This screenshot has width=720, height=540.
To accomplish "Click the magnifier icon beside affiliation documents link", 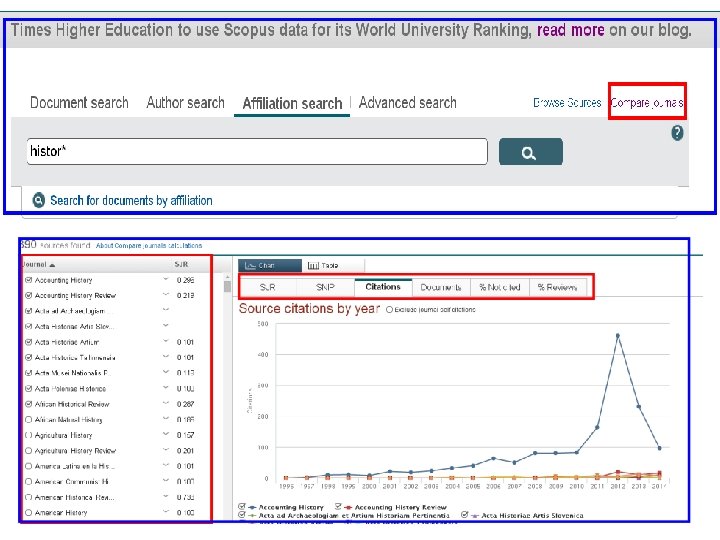I will tap(38, 200).
